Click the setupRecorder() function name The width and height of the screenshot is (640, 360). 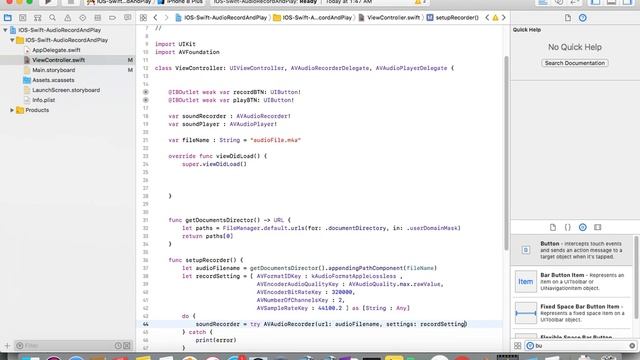[x=211, y=260]
